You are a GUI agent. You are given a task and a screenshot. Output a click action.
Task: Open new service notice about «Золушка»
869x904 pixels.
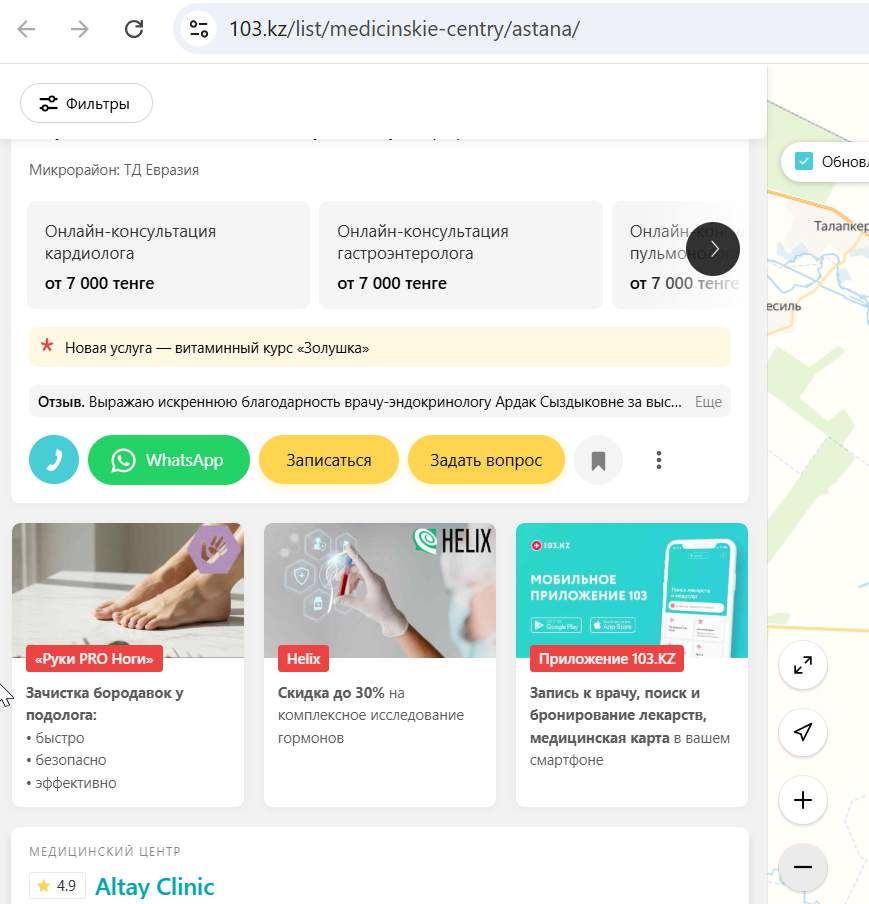380,348
